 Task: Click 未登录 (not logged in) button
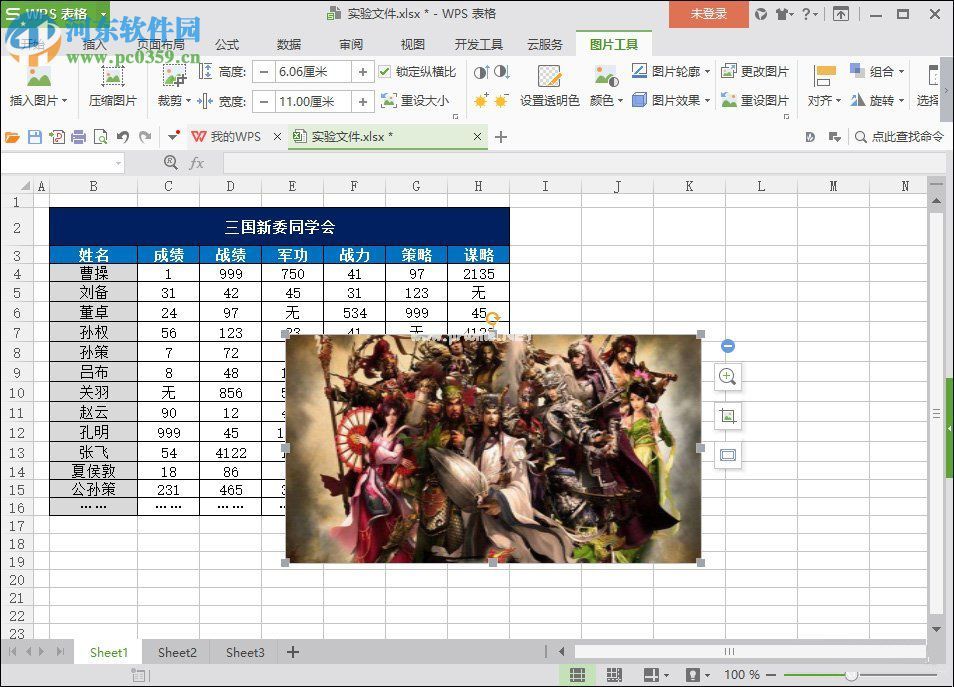click(x=709, y=14)
